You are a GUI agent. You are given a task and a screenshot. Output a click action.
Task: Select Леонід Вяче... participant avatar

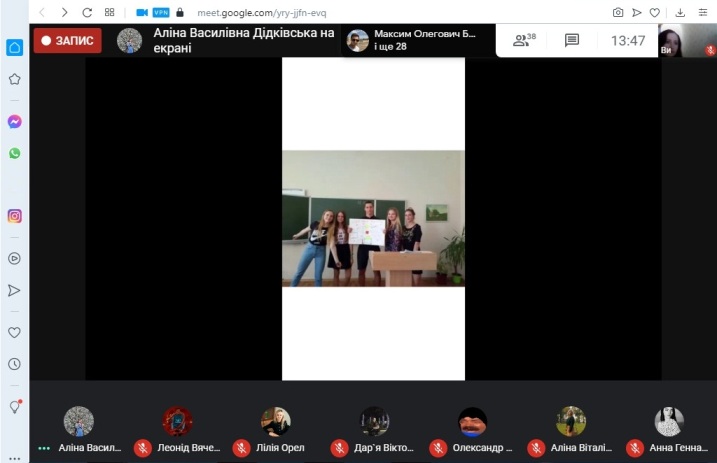[x=177, y=421]
